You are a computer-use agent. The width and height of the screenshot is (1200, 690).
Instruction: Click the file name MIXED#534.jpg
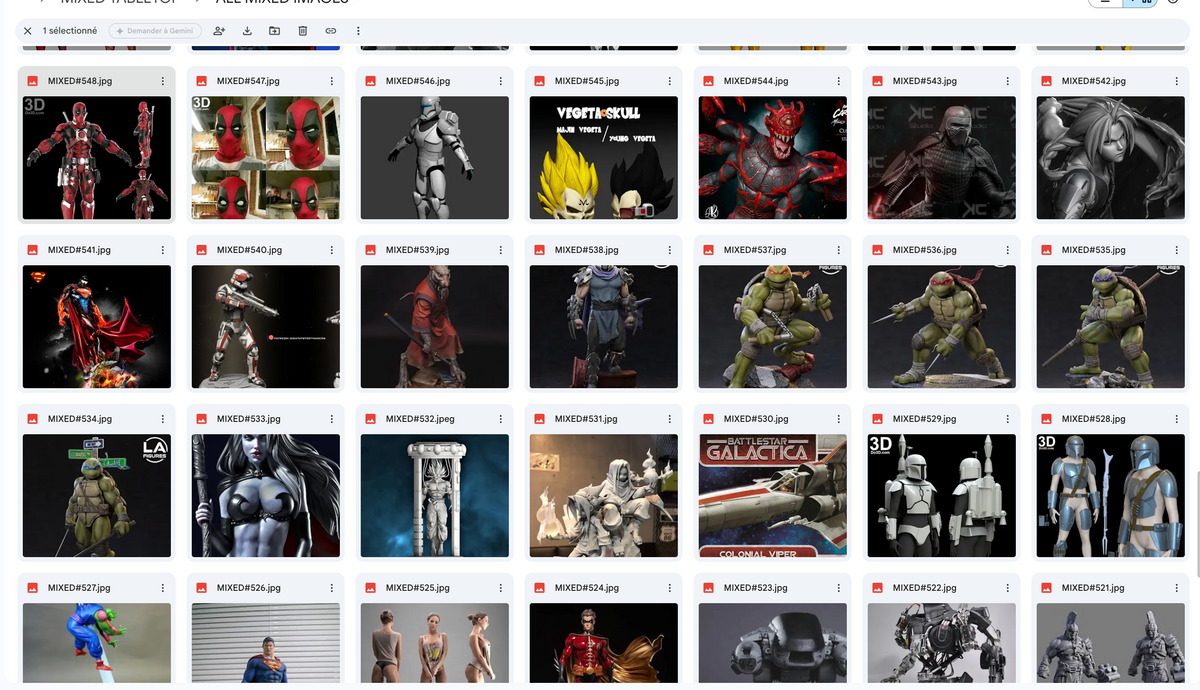tap(80, 419)
